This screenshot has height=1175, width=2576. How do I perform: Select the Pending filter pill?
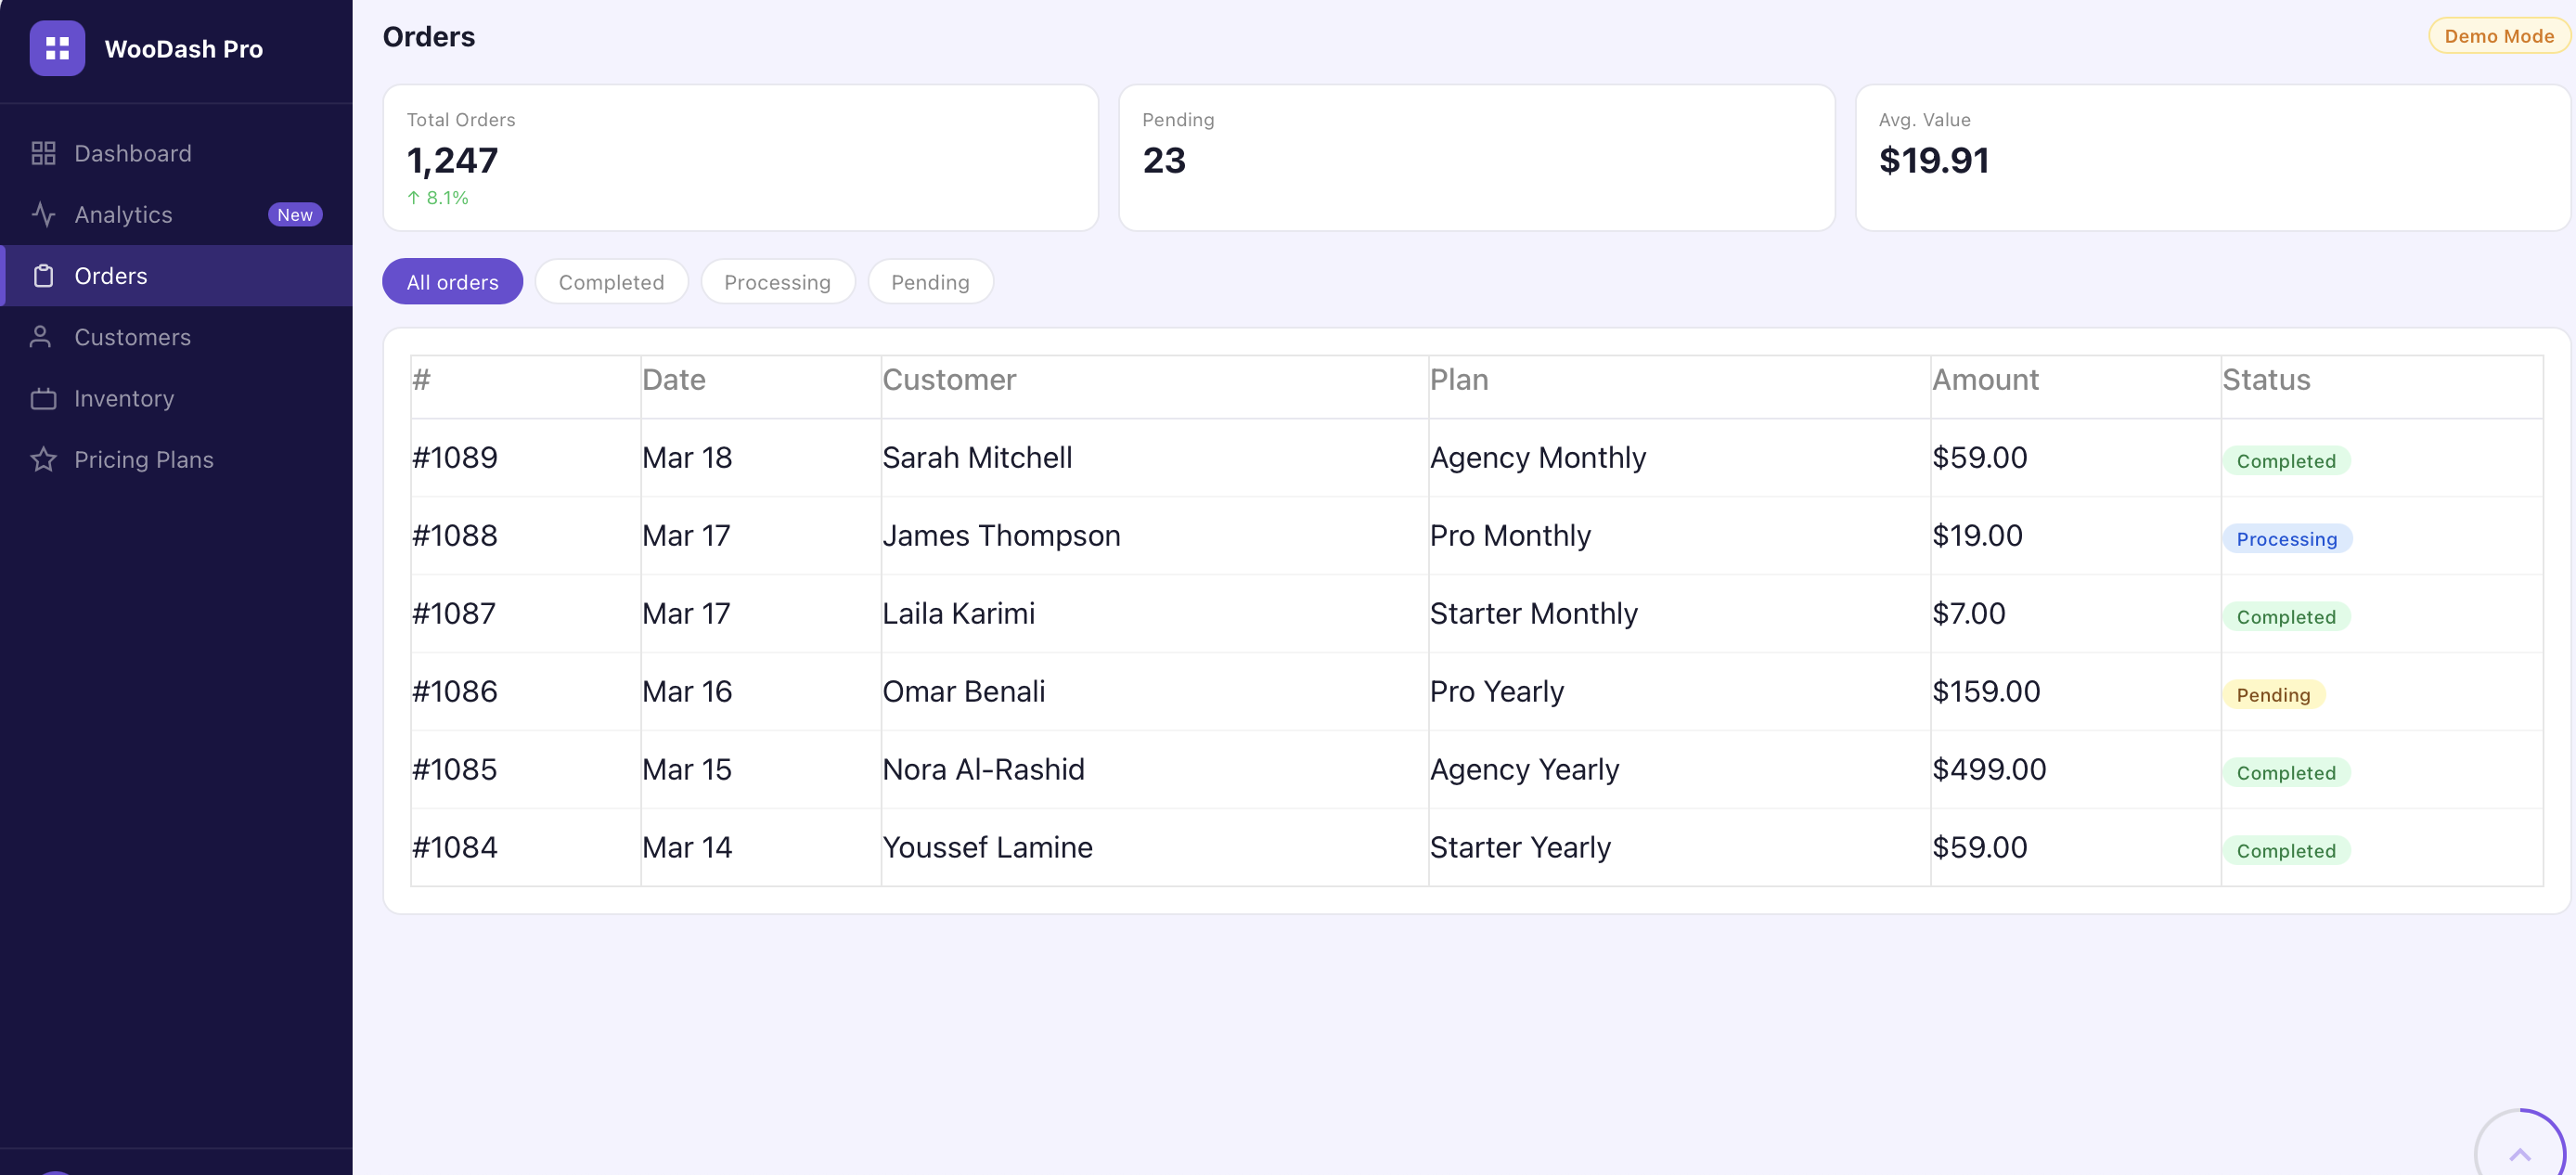click(x=930, y=281)
